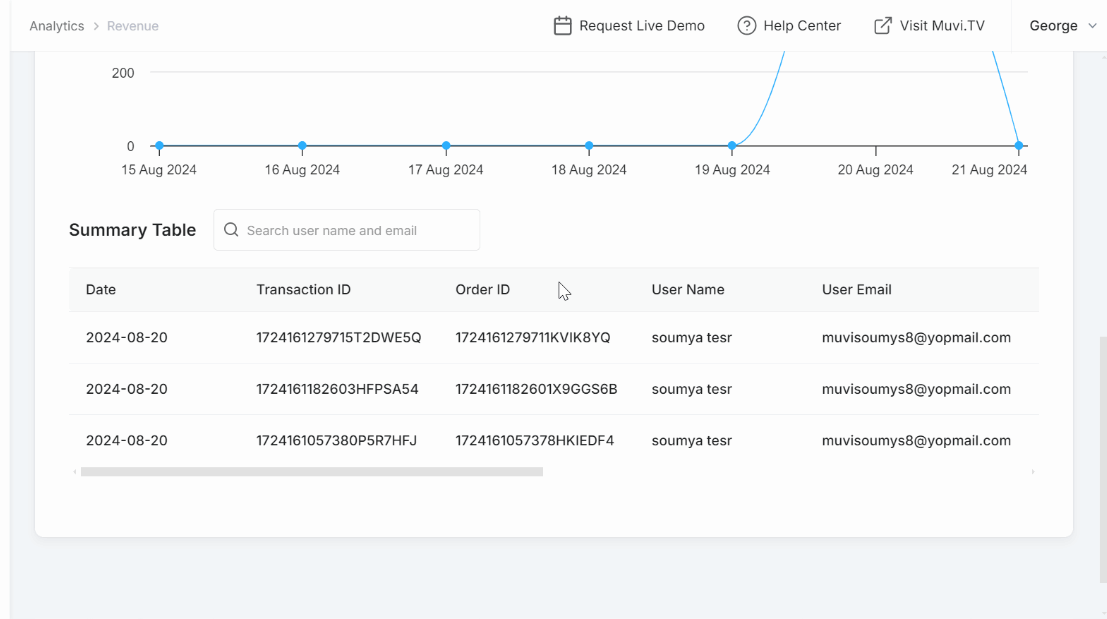1107x619 pixels.
Task: Click the horizontal scrollbar under the table
Action: point(312,471)
